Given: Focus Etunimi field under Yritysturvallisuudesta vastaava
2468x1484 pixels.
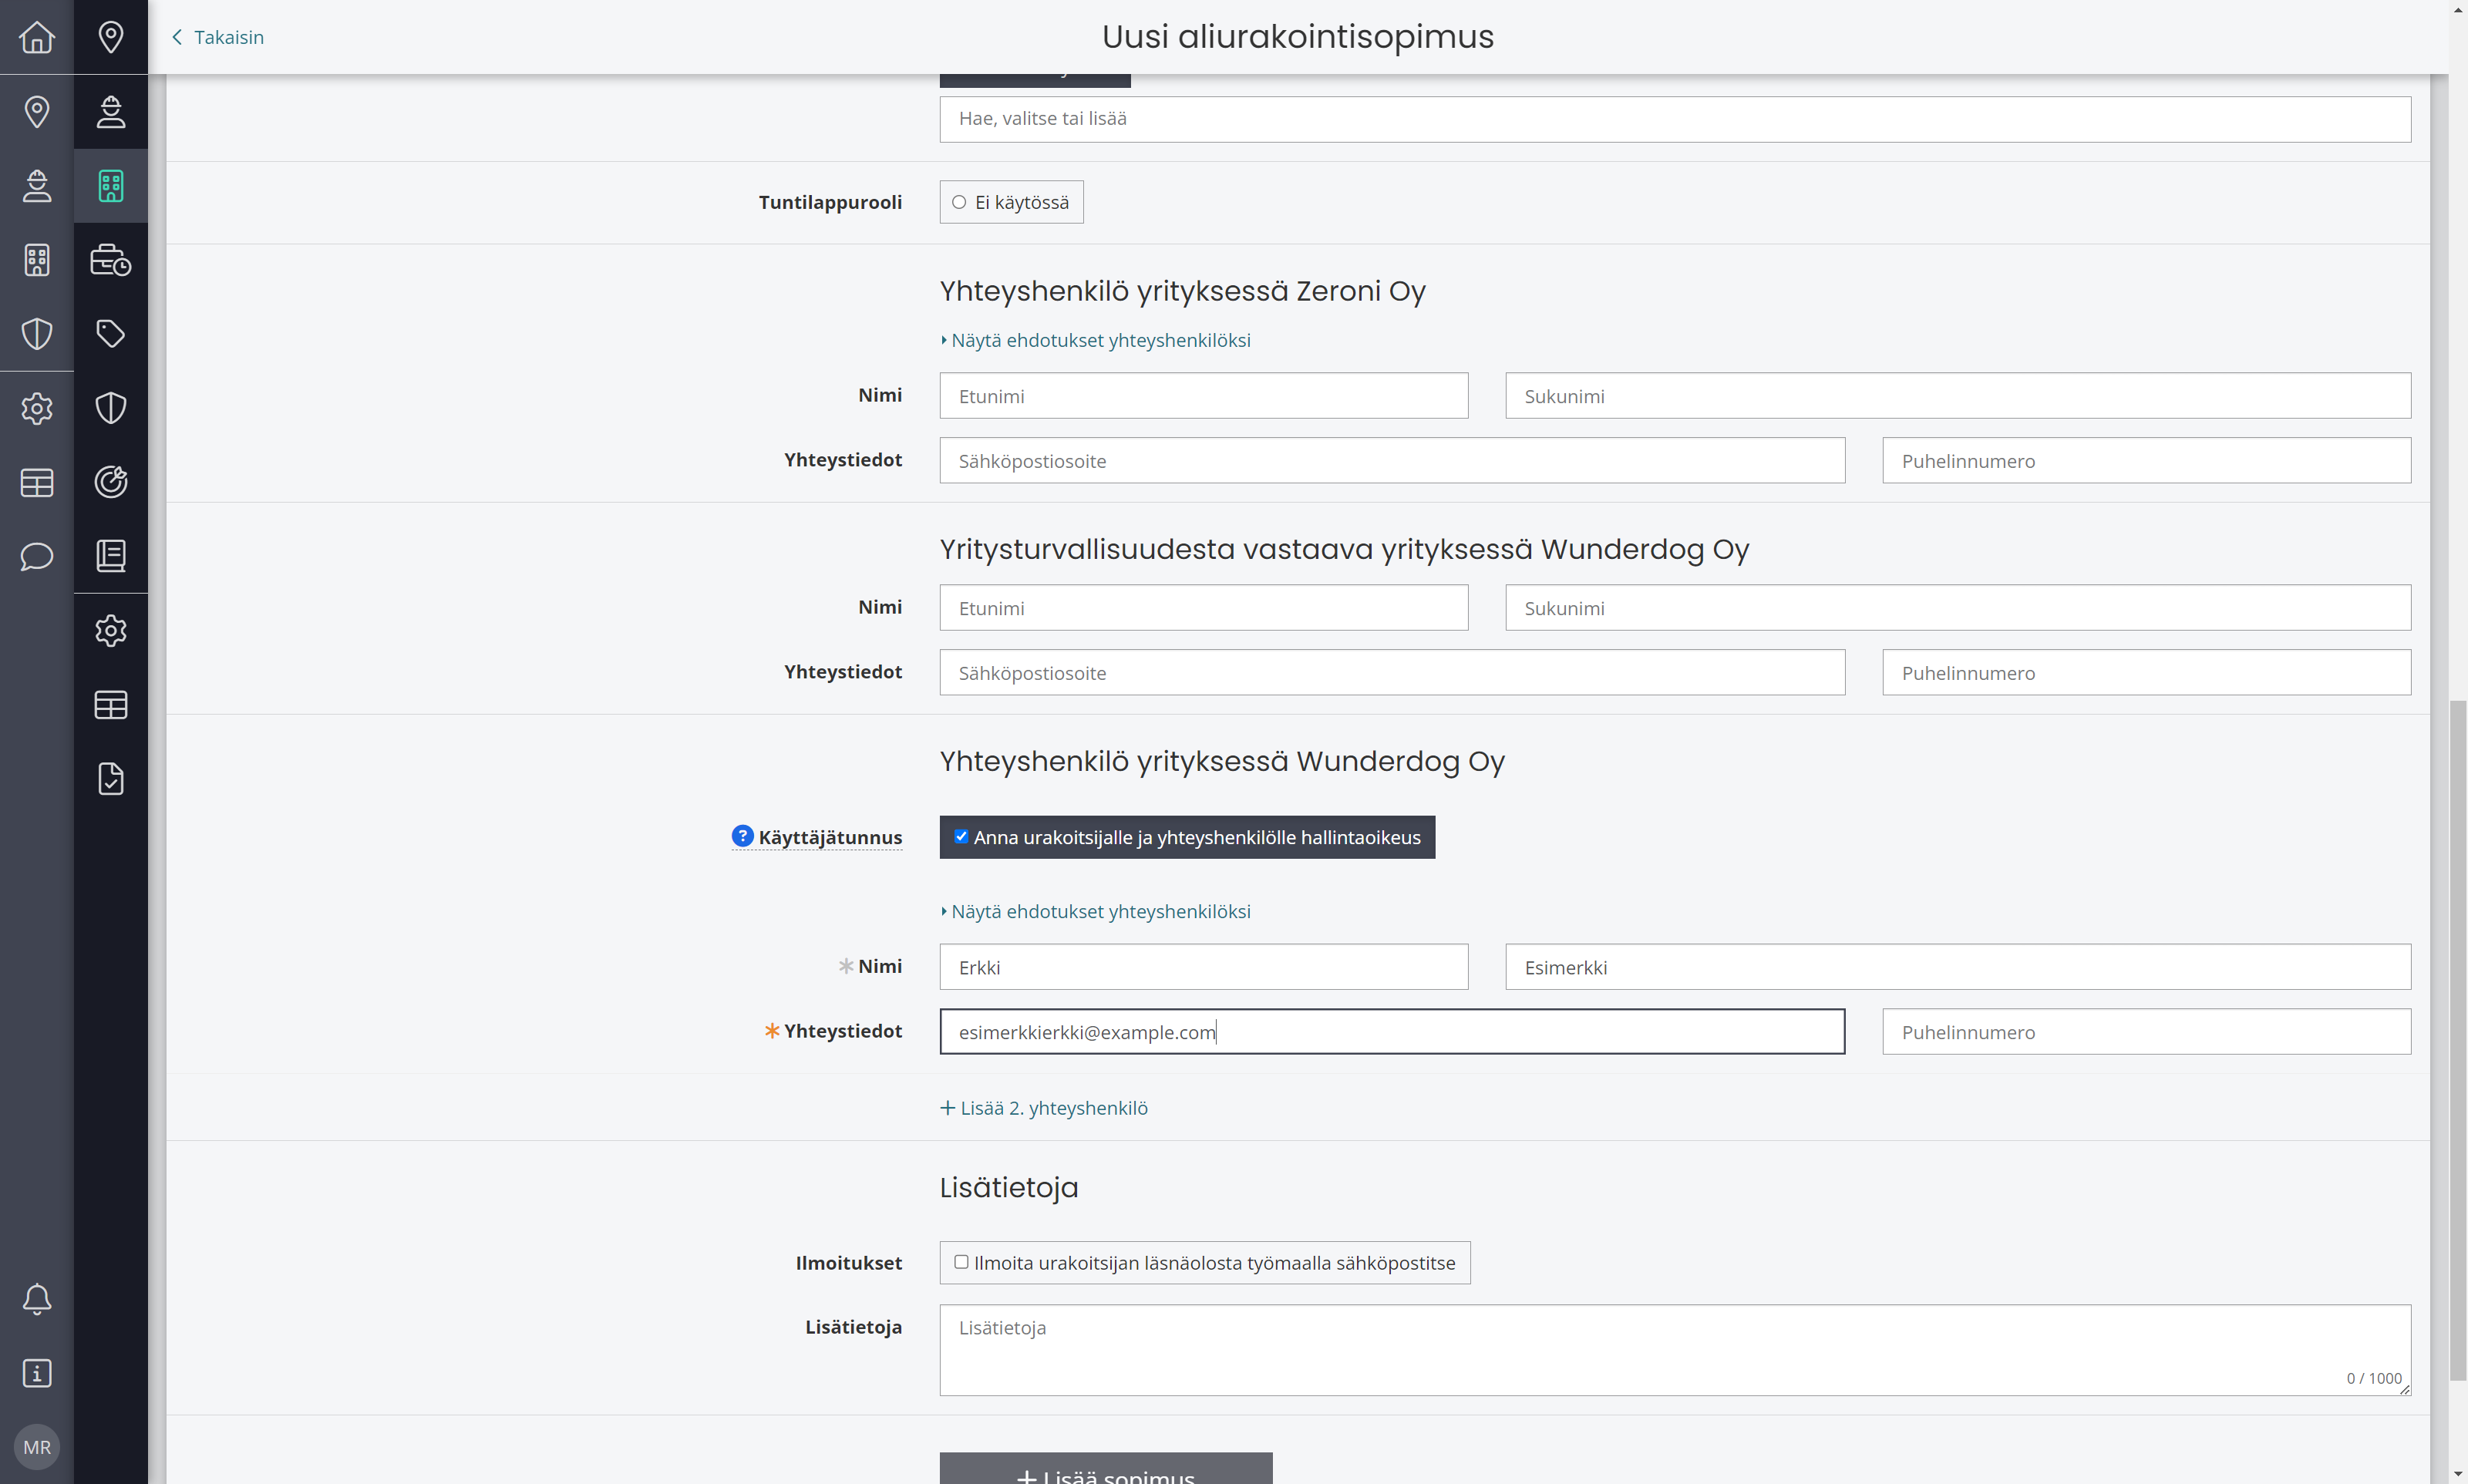Looking at the screenshot, I should 1204,608.
